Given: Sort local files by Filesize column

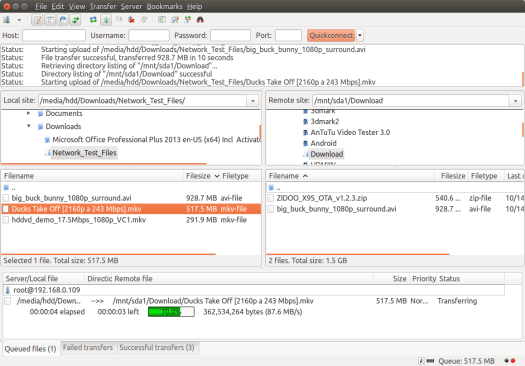Looking at the screenshot, I should [x=198, y=176].
